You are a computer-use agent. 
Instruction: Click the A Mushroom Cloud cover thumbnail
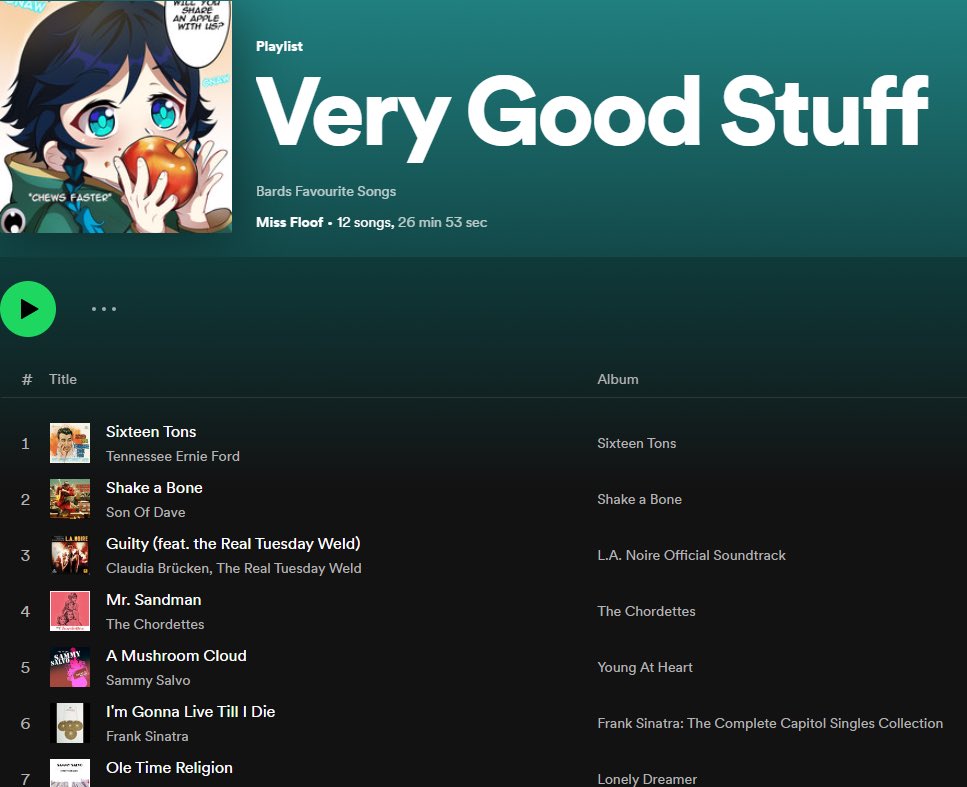(x=70, y=667)
